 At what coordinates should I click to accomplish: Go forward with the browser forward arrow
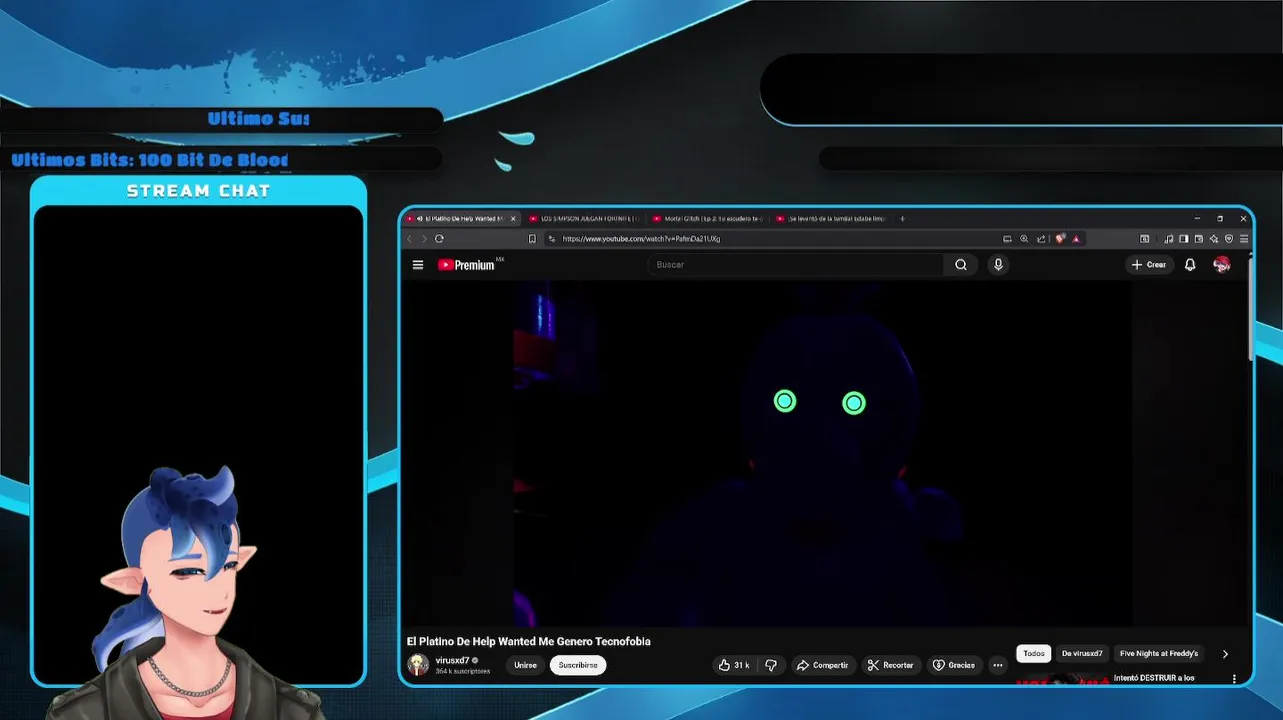point(424,239)
